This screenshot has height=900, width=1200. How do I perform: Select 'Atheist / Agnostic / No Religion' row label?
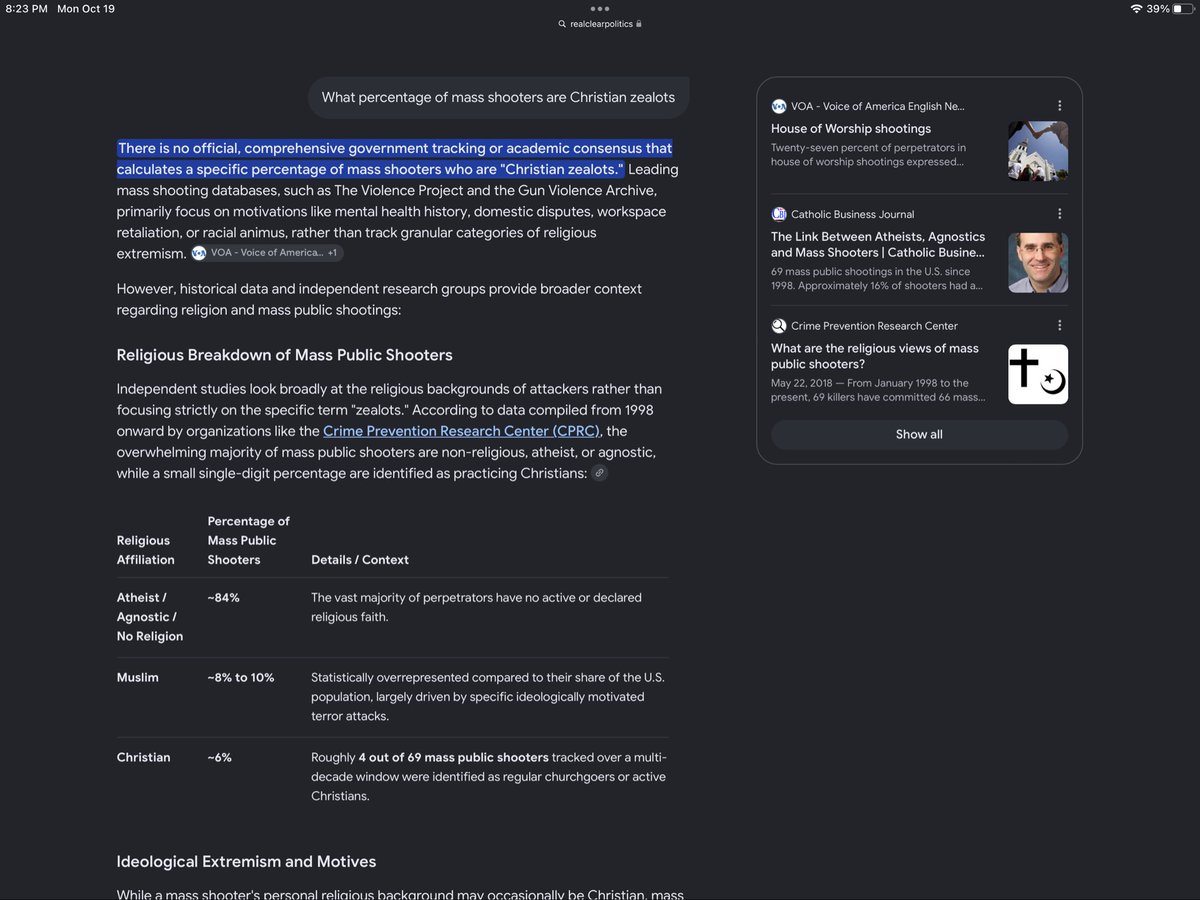point(150,617)
